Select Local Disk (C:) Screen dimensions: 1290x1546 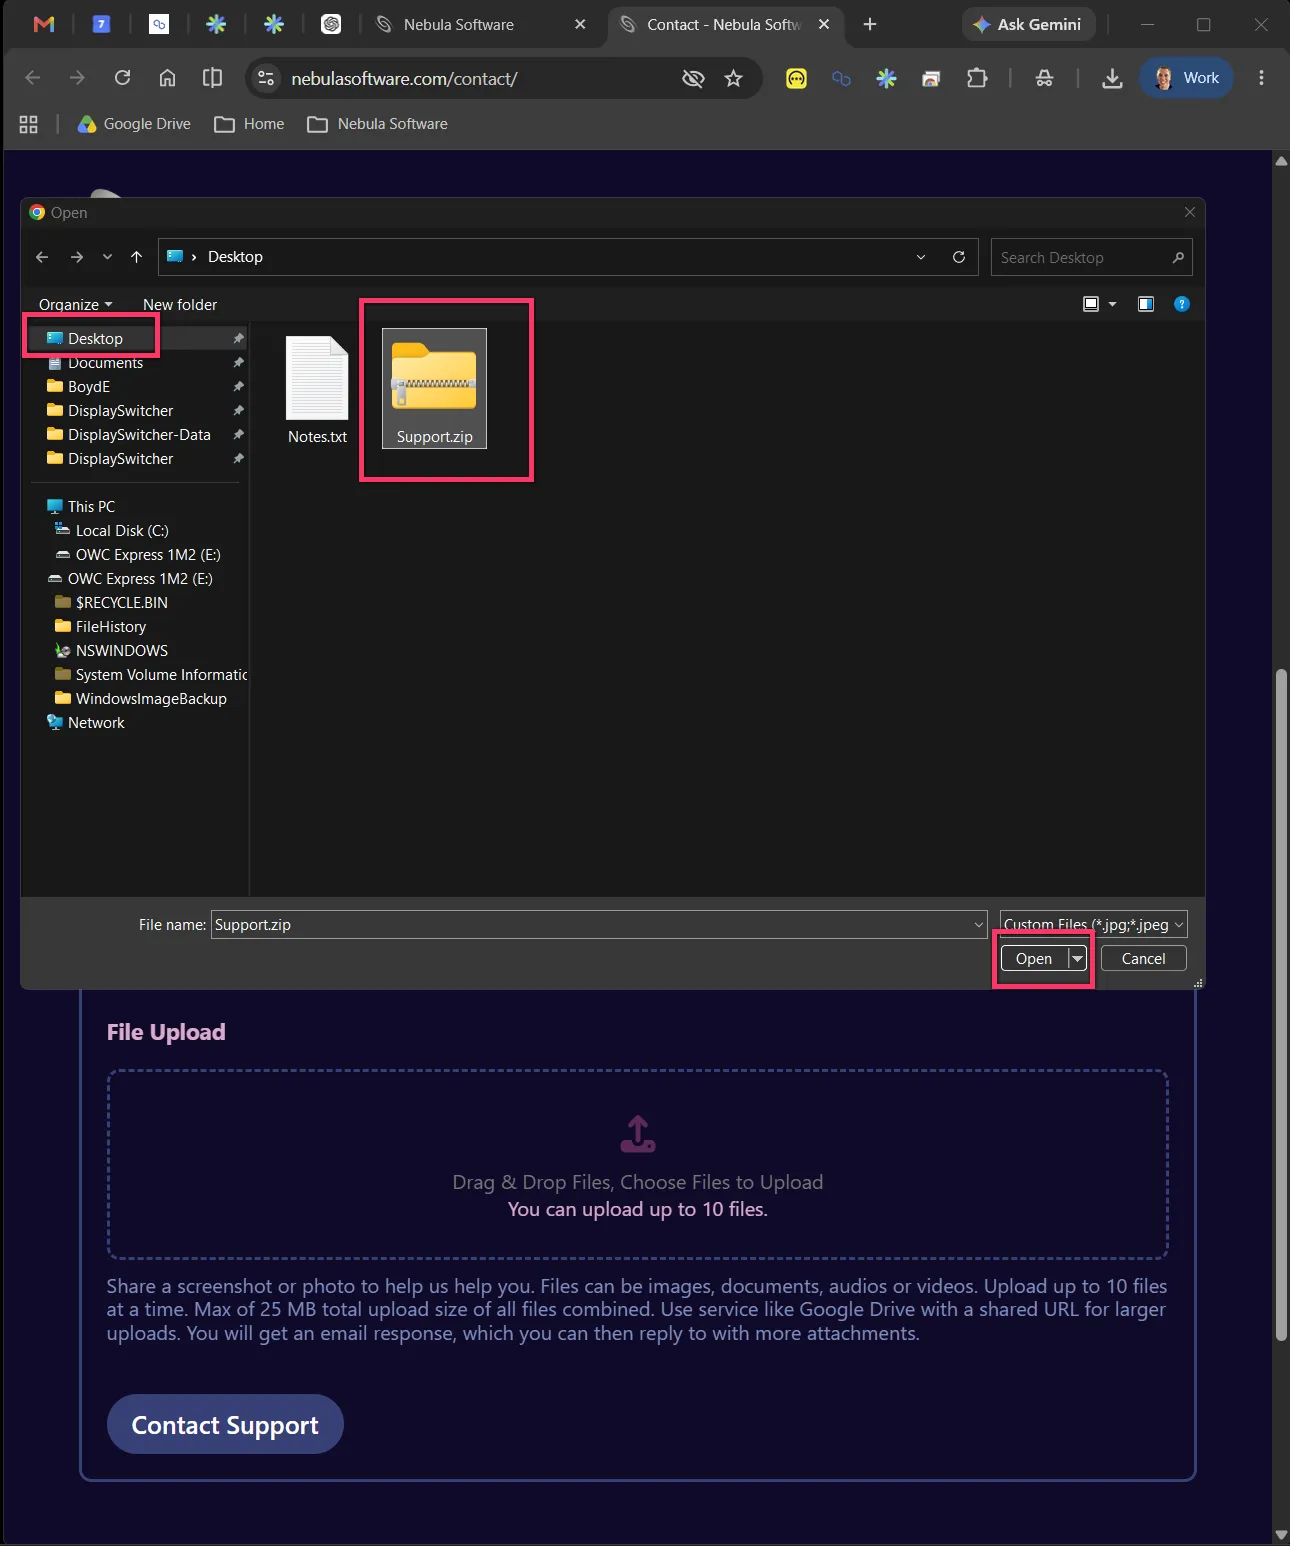tap(122, 531)
